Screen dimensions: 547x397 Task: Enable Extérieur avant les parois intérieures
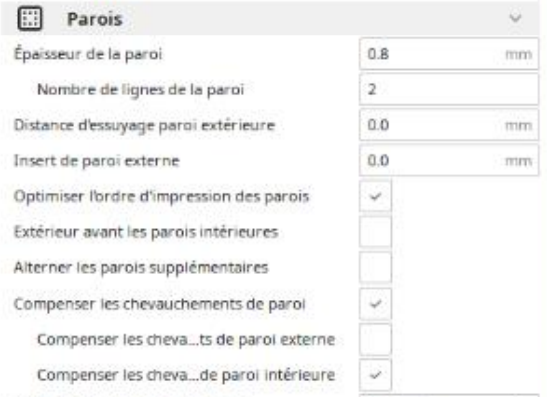375,232
